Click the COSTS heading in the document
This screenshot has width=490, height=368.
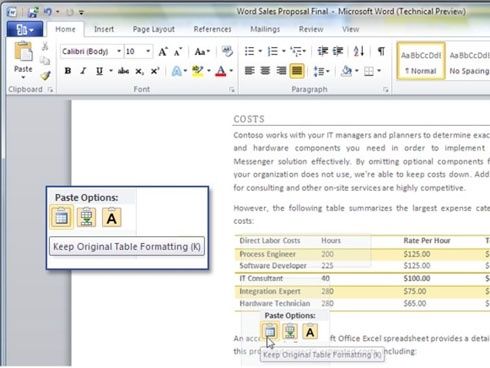(x=249, y=119)
